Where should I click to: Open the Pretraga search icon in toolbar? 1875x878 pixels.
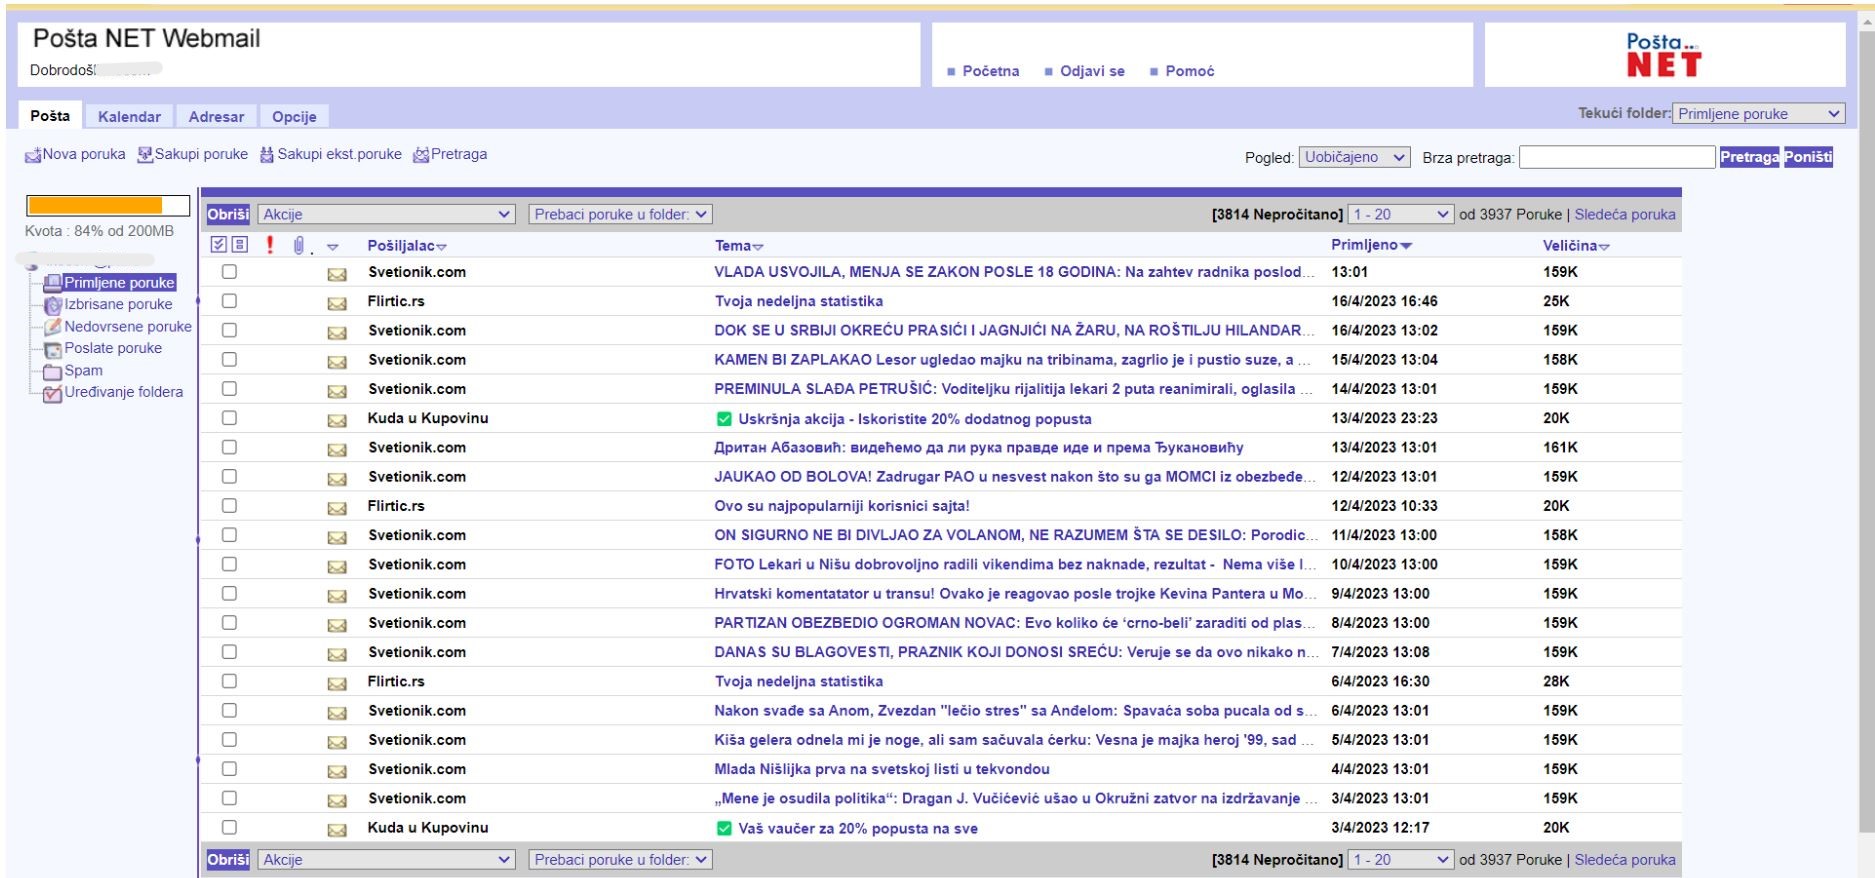click(421, 155)
